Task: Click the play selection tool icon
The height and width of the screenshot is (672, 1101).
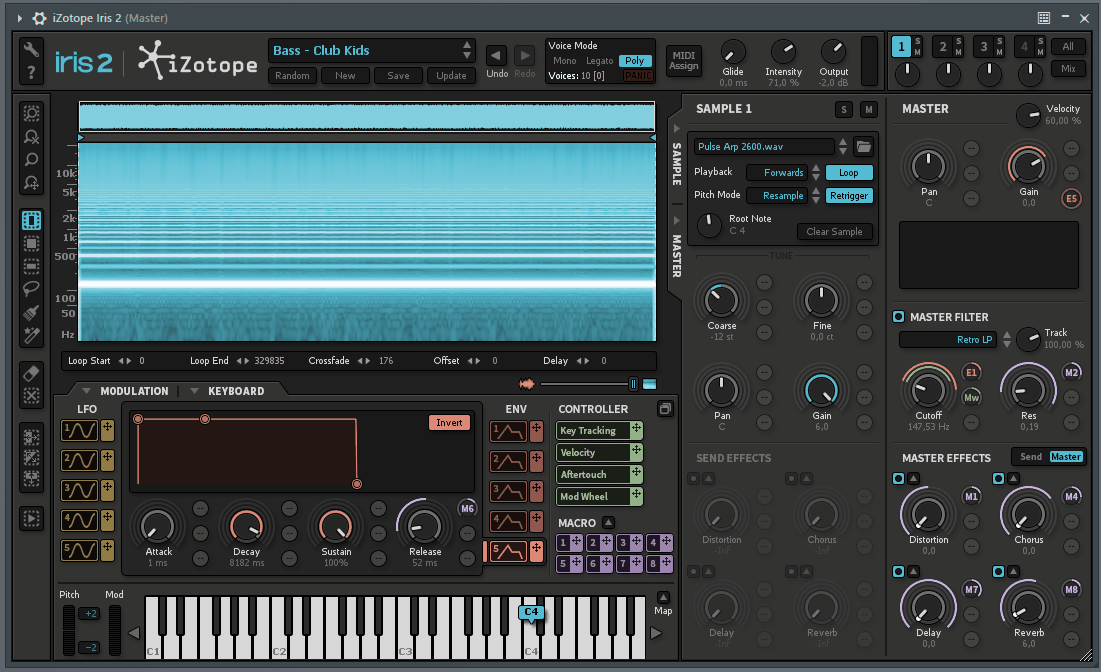Action: (31, 519)
